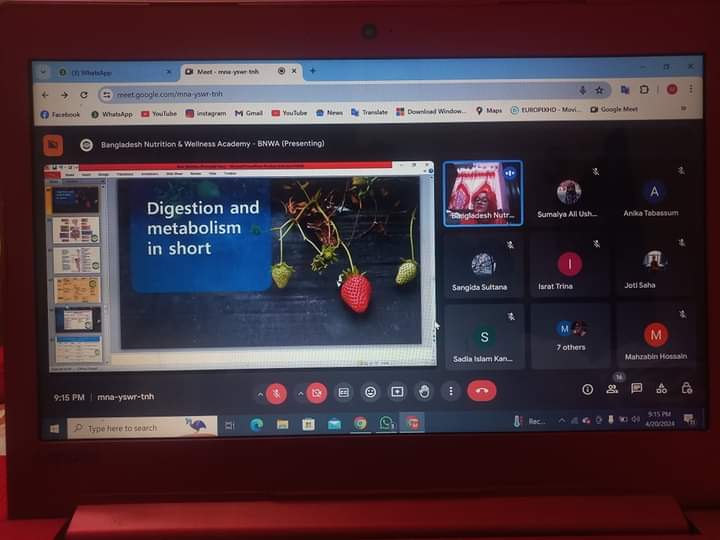Viewport: 720px width, 540px height.
Task: Open the emoji reactions button
Action: [371, 392]
